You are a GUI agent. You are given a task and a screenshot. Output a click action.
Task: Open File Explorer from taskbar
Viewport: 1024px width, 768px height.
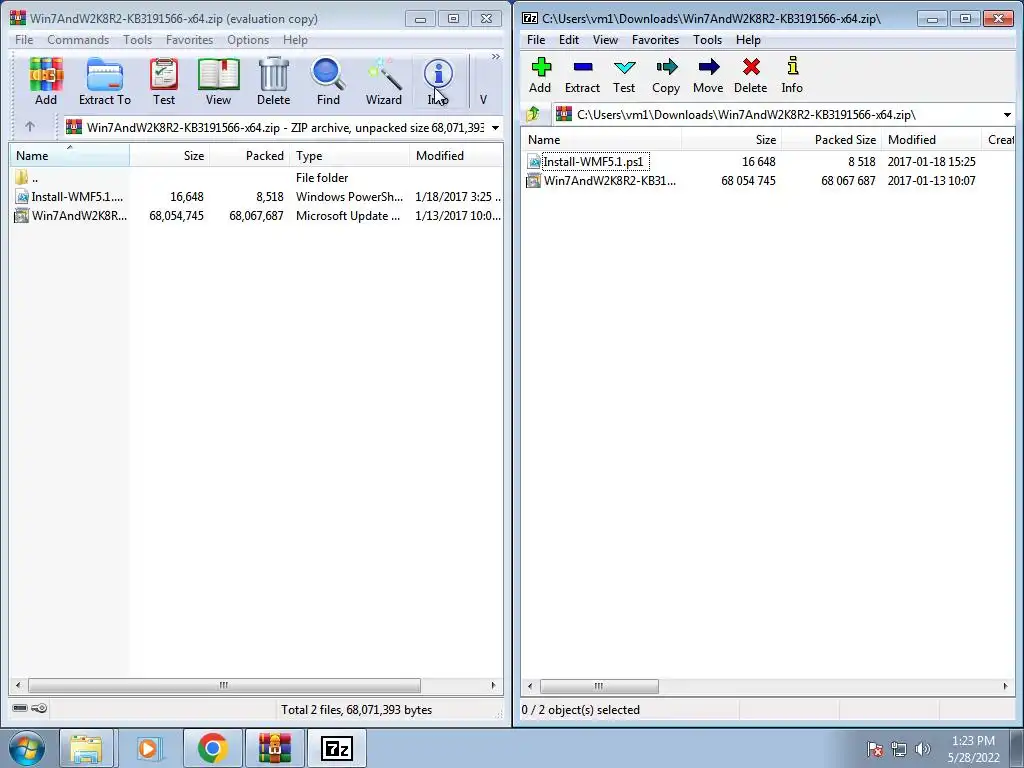[x=86, y=748]
